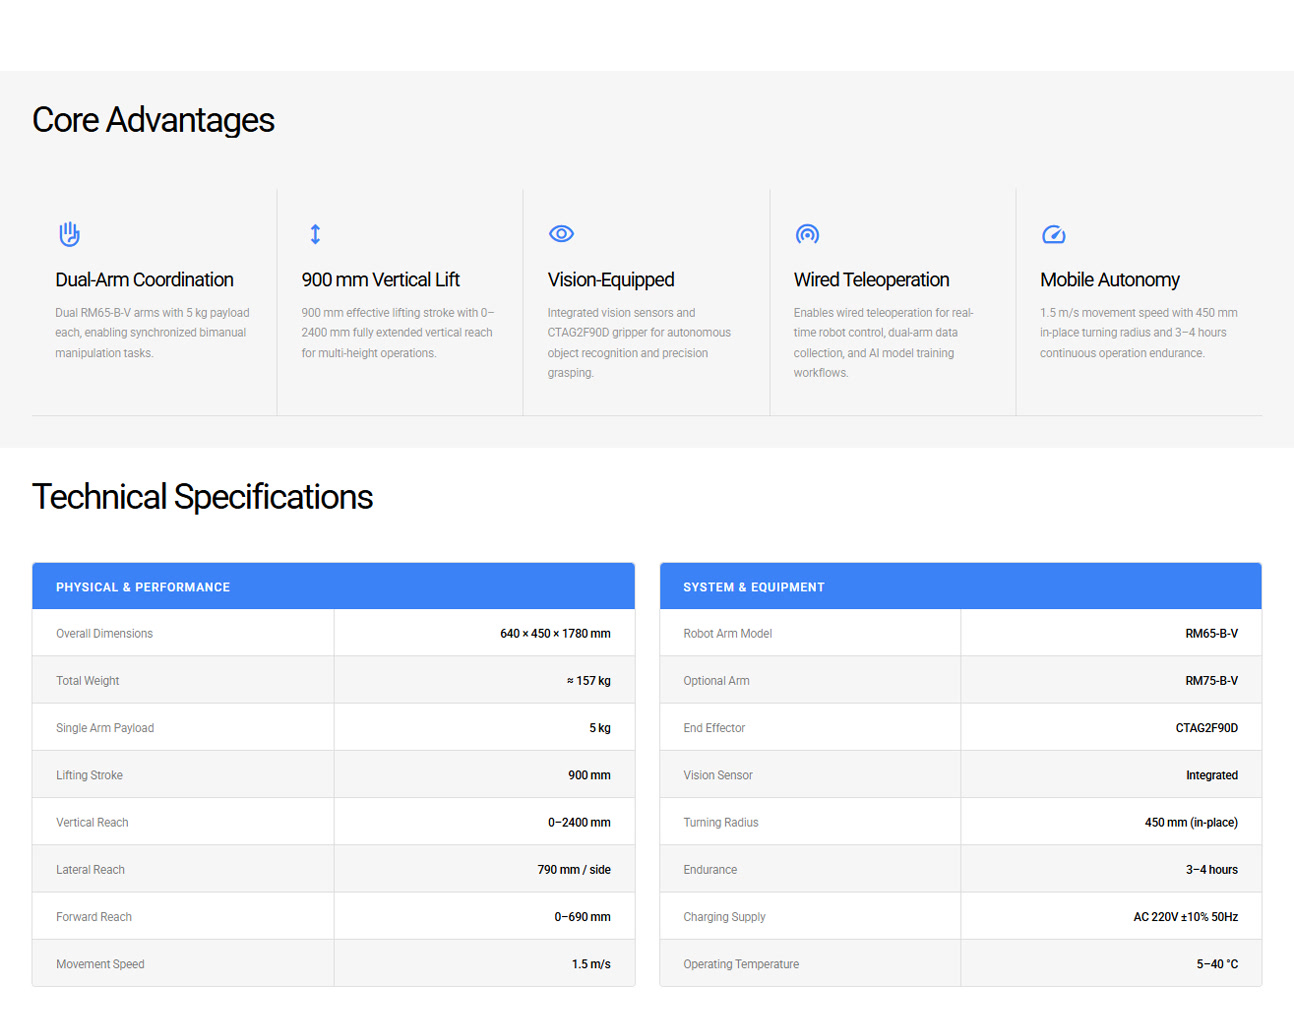The width and height of the screenshot is (1294, 1018).
Task: Click the 790 mm / side value
Action: click(574, 870)
